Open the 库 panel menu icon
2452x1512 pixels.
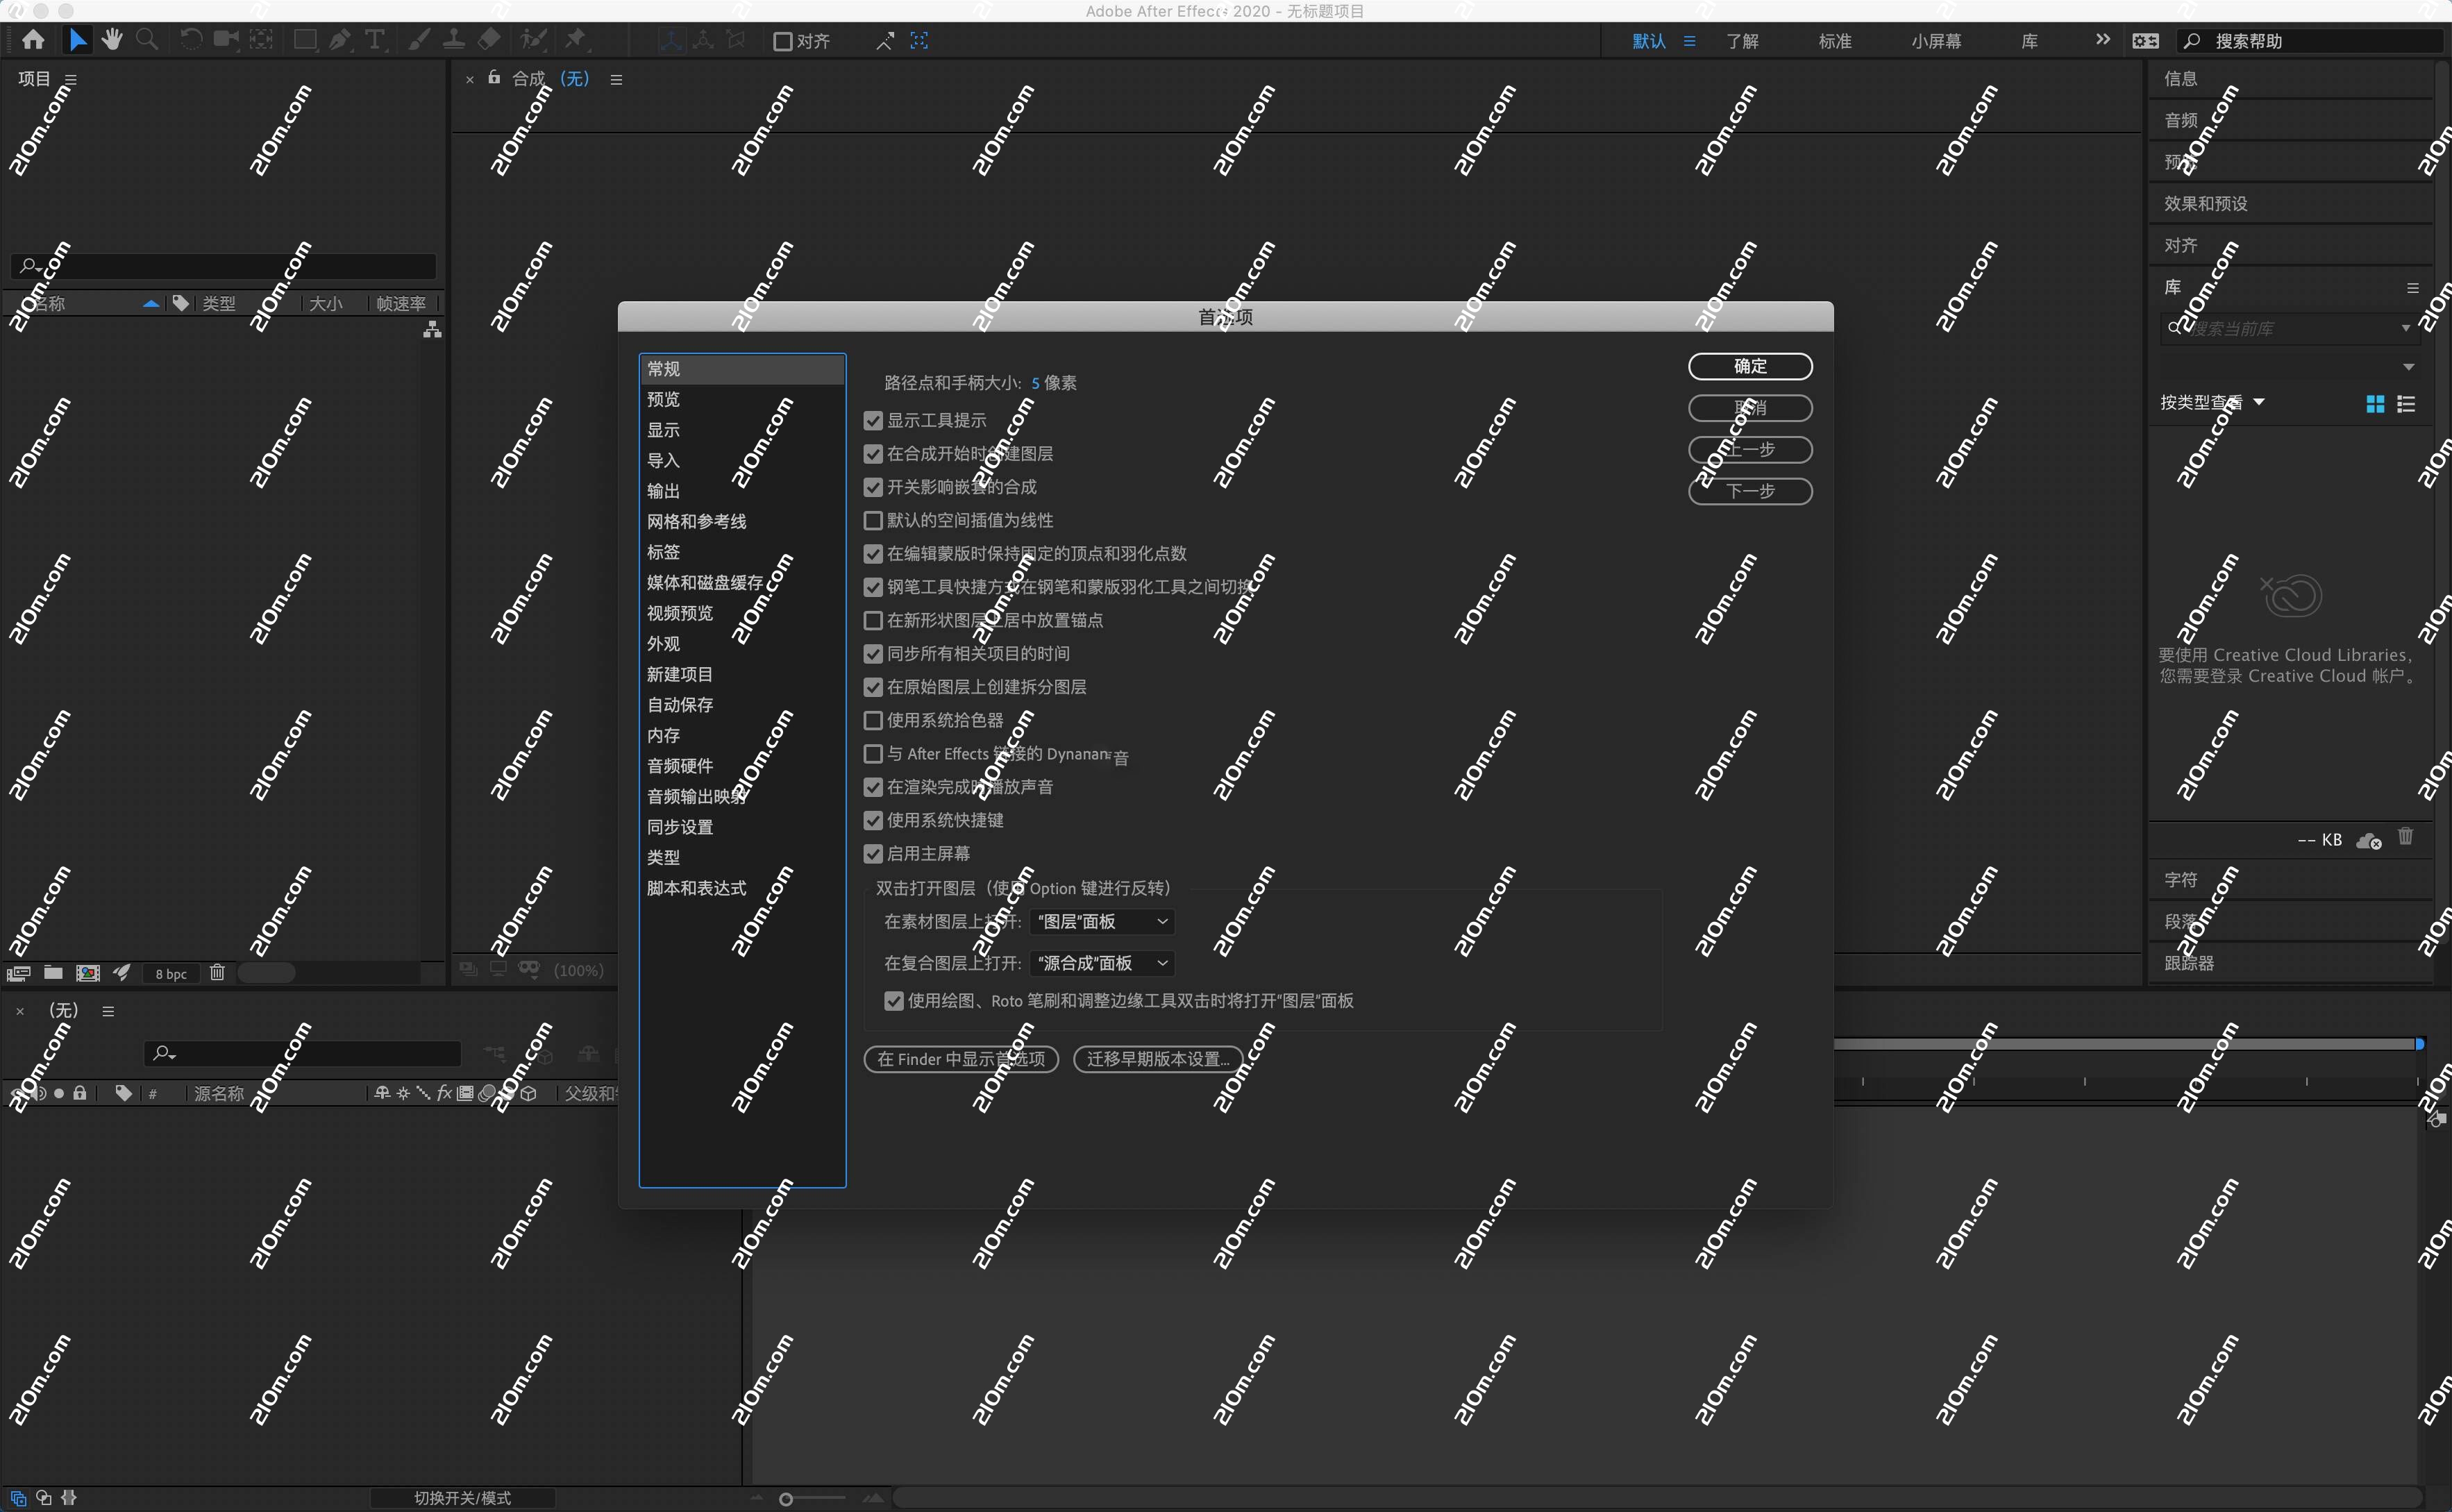pyautogui.click(x=2412, y=288)
